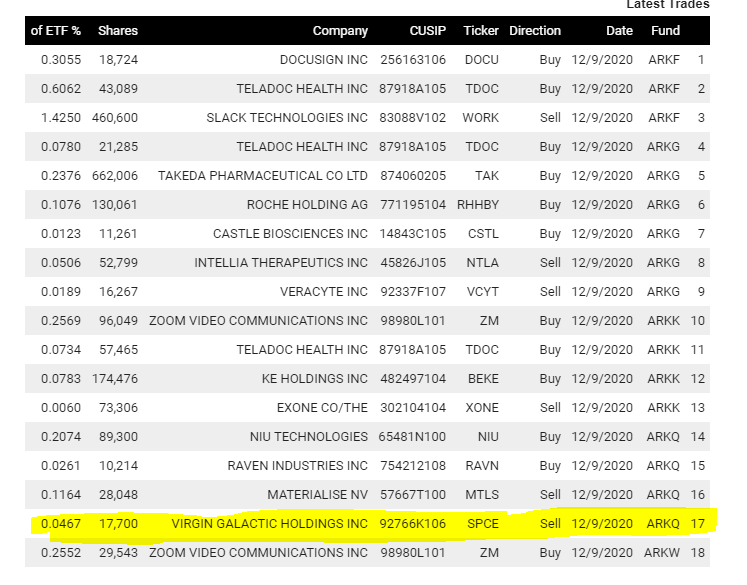Viewport: 747px width, 585px height.
Task: Click EXONE CO/THE company name
Action: pyautogui.click(x=322, y=408)
